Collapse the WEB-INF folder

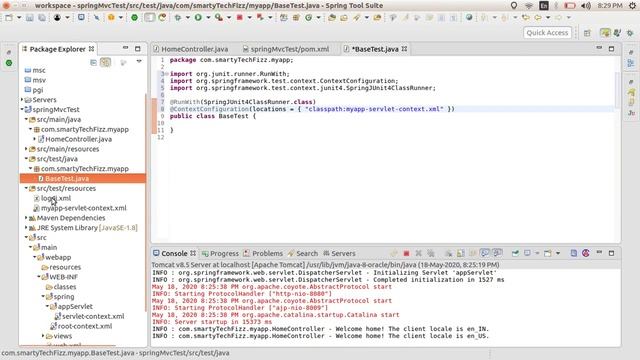pos(39,277)
